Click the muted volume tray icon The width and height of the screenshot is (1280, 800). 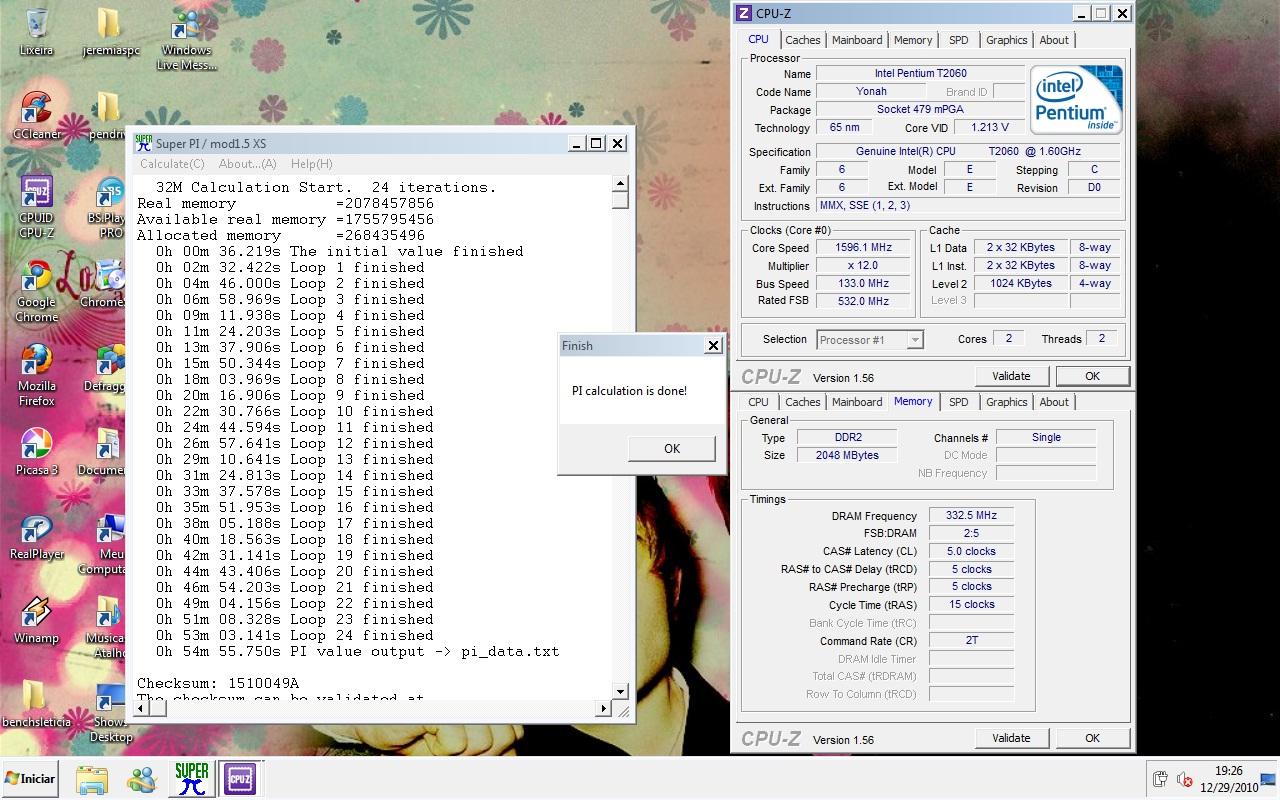click(x=1185, y=779)
